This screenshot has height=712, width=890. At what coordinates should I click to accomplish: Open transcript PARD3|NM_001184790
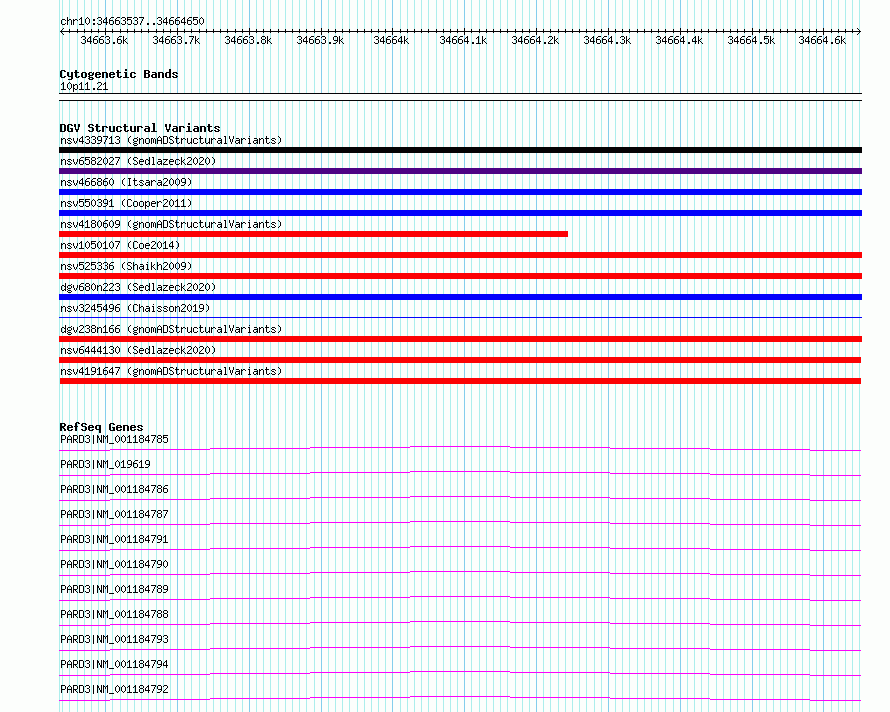pos(114,564)
